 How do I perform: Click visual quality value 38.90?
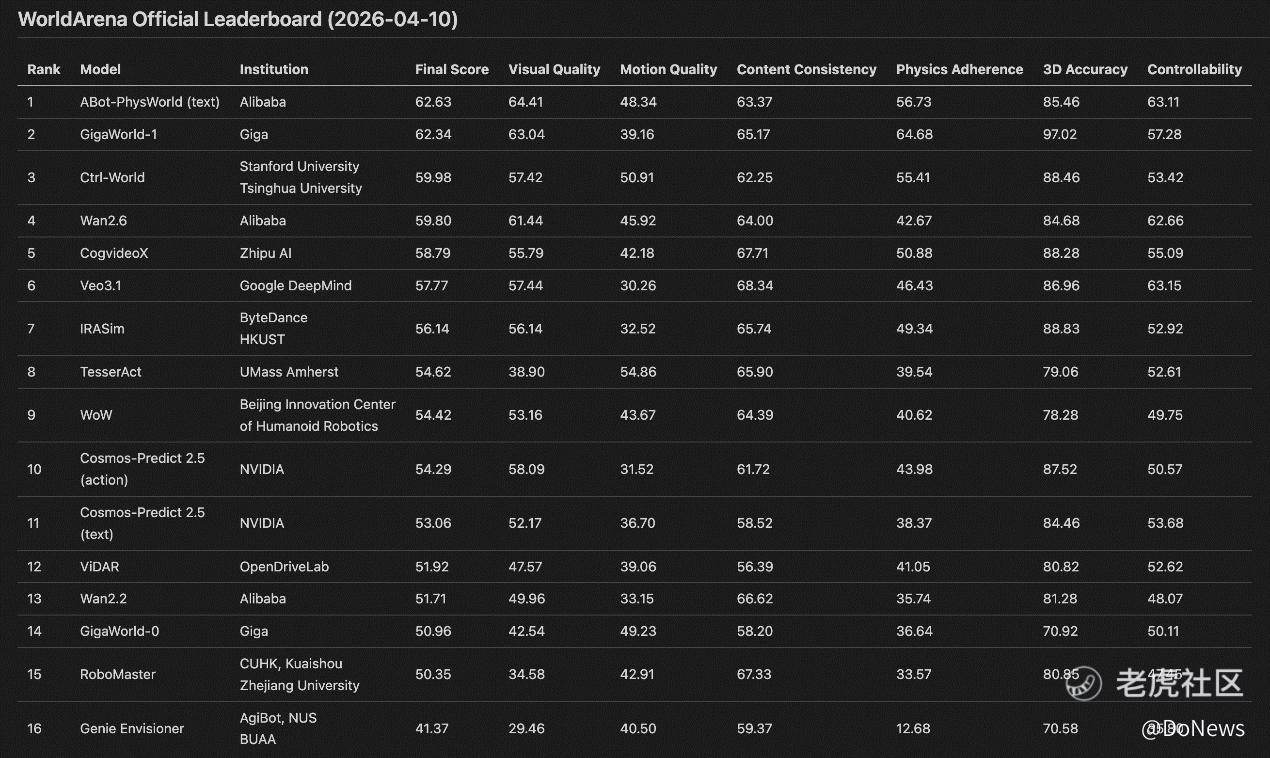click(x=527, y=371)
